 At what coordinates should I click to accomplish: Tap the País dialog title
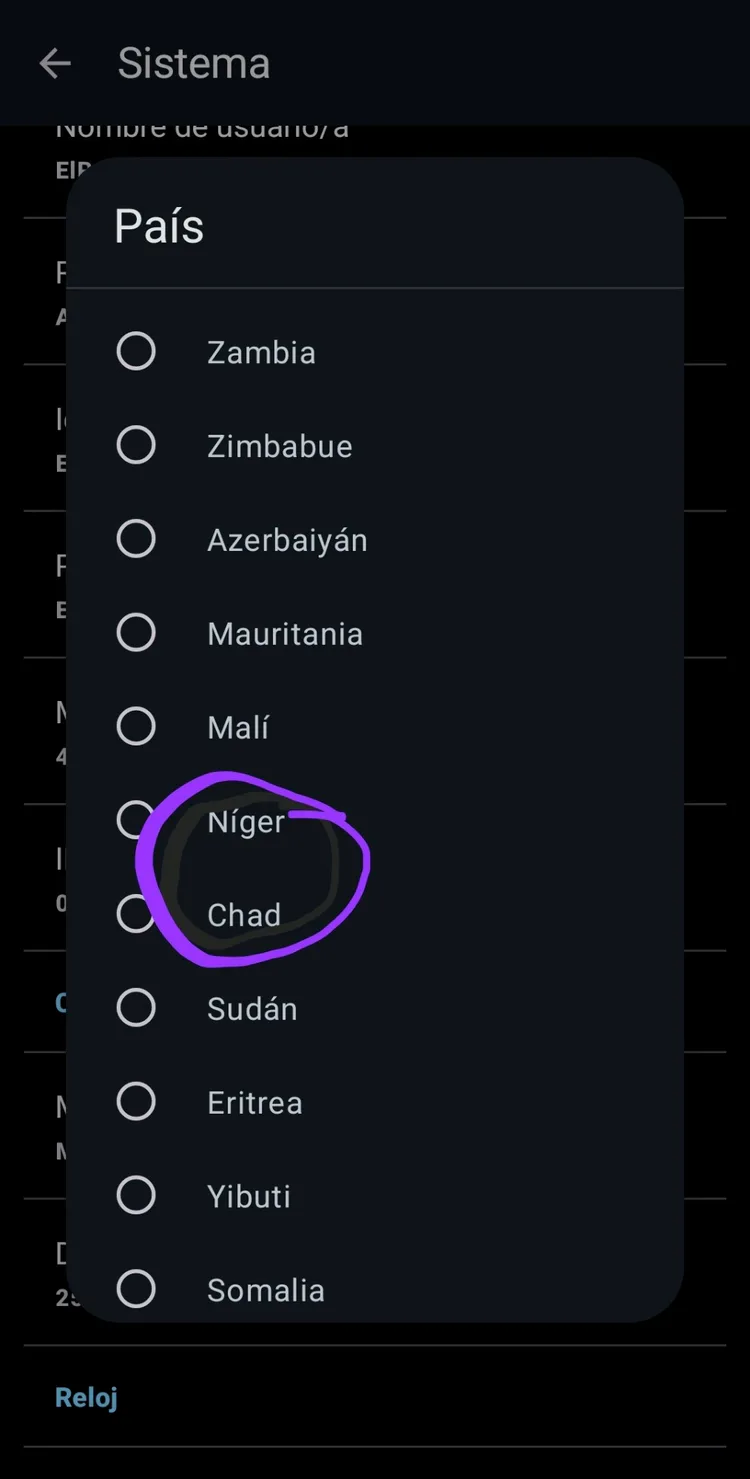tap(159, 226)
